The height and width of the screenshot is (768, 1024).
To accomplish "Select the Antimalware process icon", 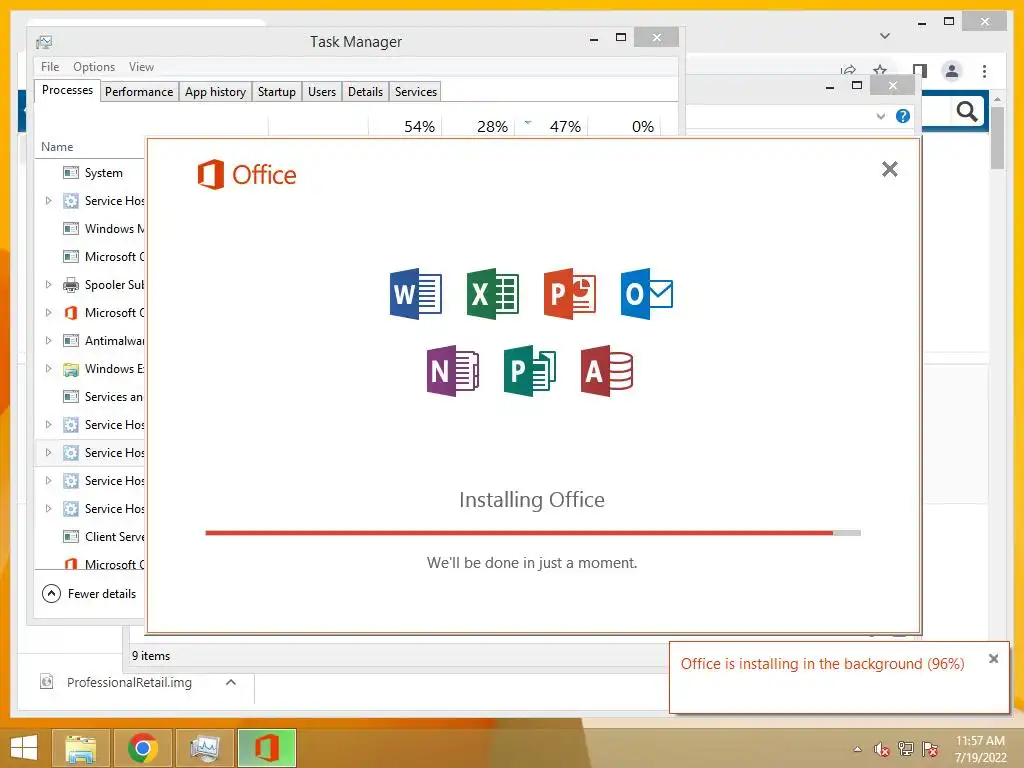I will point(71,341).
